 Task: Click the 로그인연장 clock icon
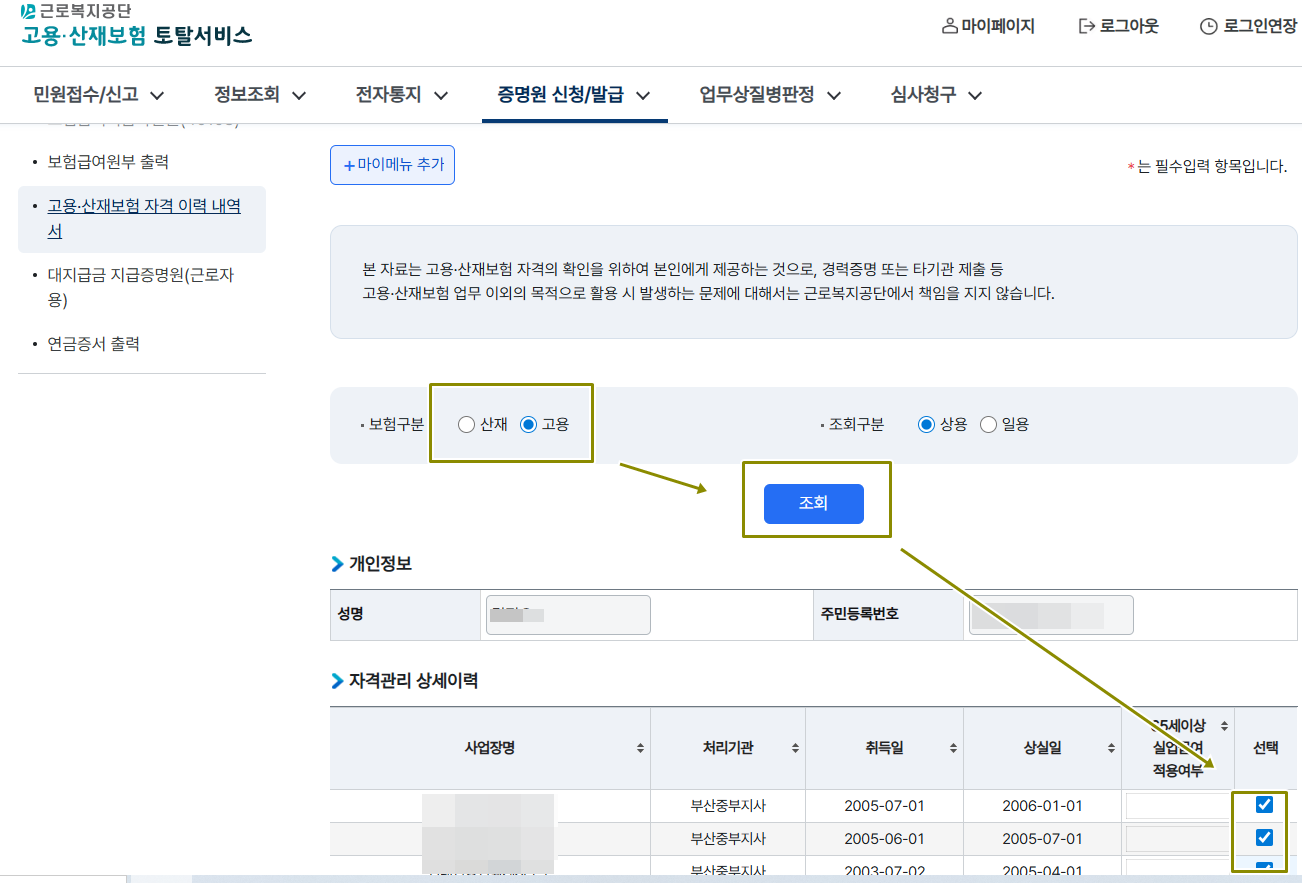coord(1209,25)
